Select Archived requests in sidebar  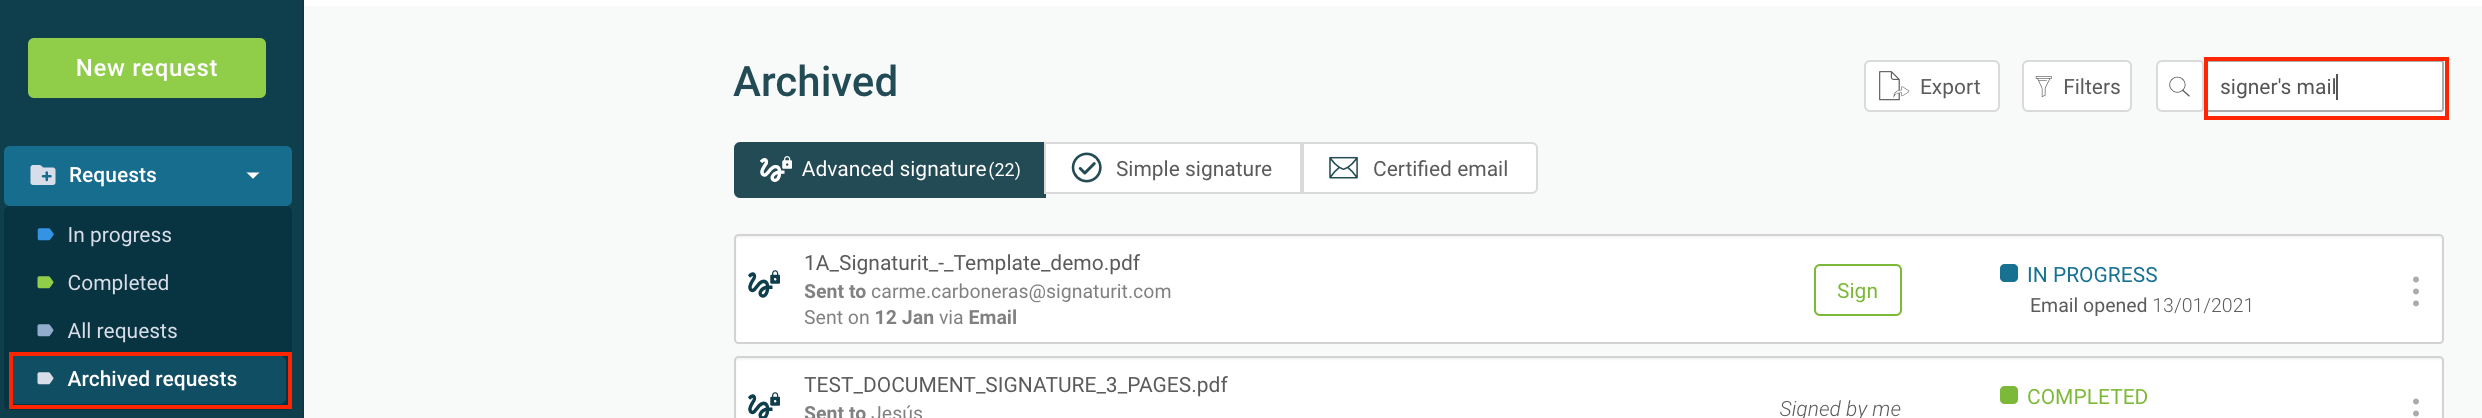(150, 379)
